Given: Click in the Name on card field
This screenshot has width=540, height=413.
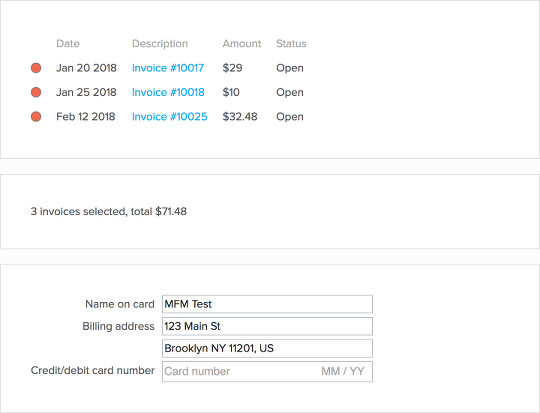Looking at the screenshot, I should [267, 304].
